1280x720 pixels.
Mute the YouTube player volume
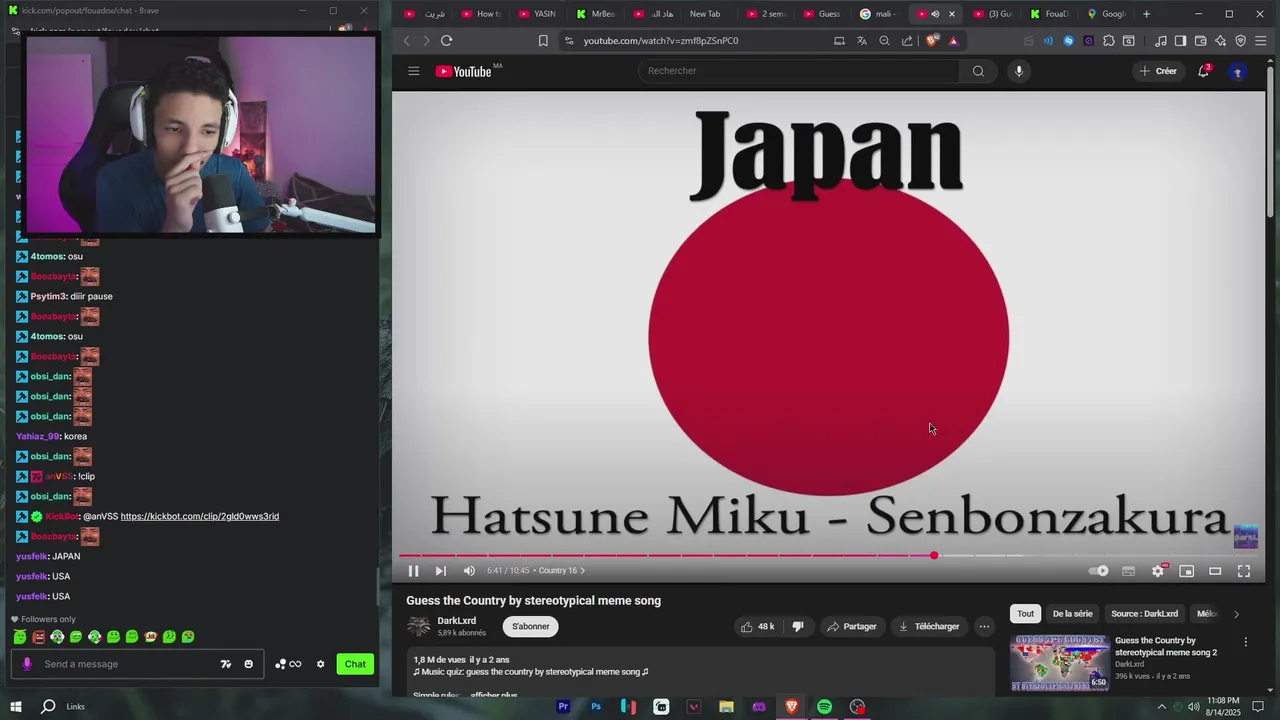point(469,571)
